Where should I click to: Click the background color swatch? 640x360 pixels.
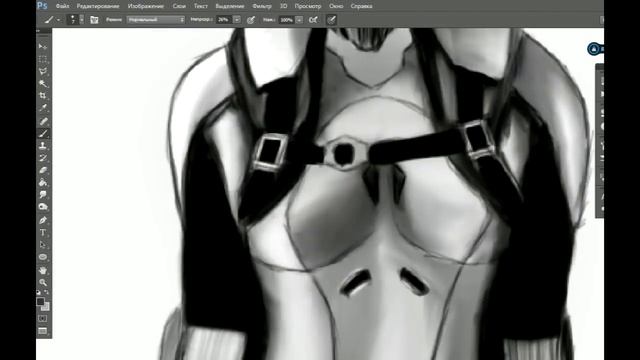(46, 307)
